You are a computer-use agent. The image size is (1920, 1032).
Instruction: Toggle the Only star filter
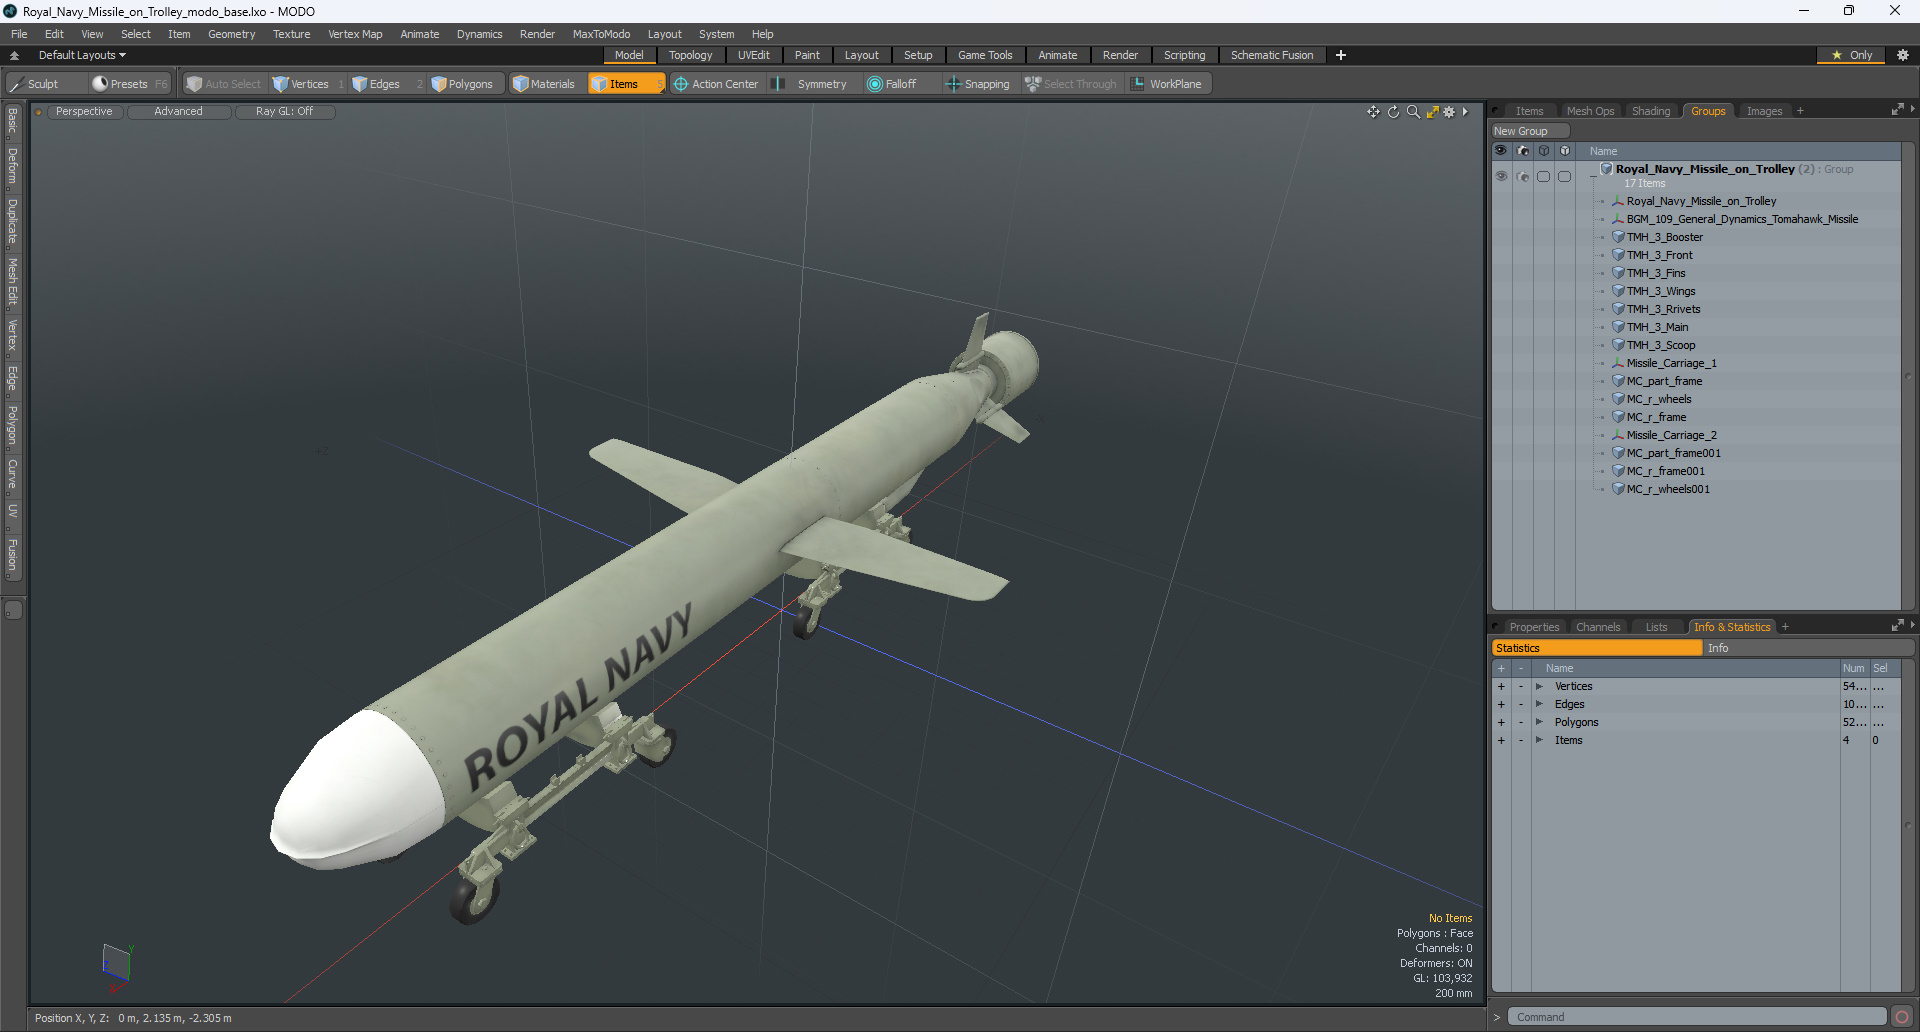pos(1851,55)
